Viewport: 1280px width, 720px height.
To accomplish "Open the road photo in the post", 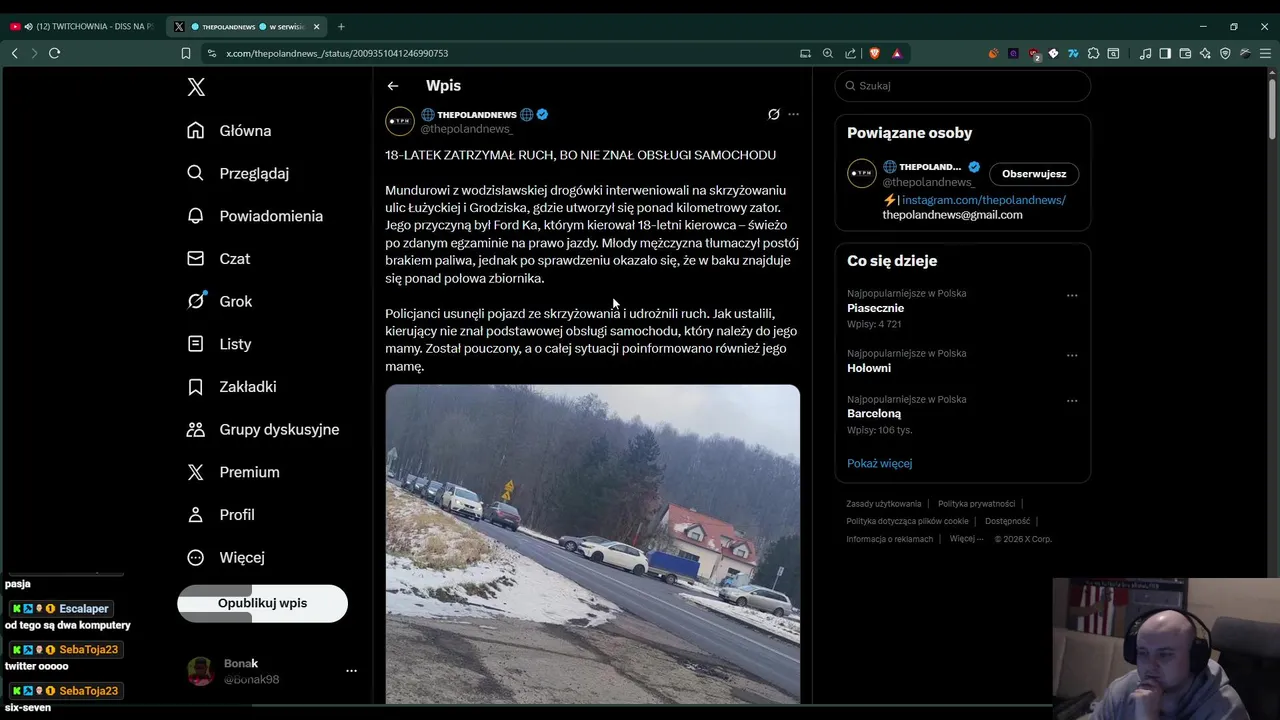I will point(593,544).
